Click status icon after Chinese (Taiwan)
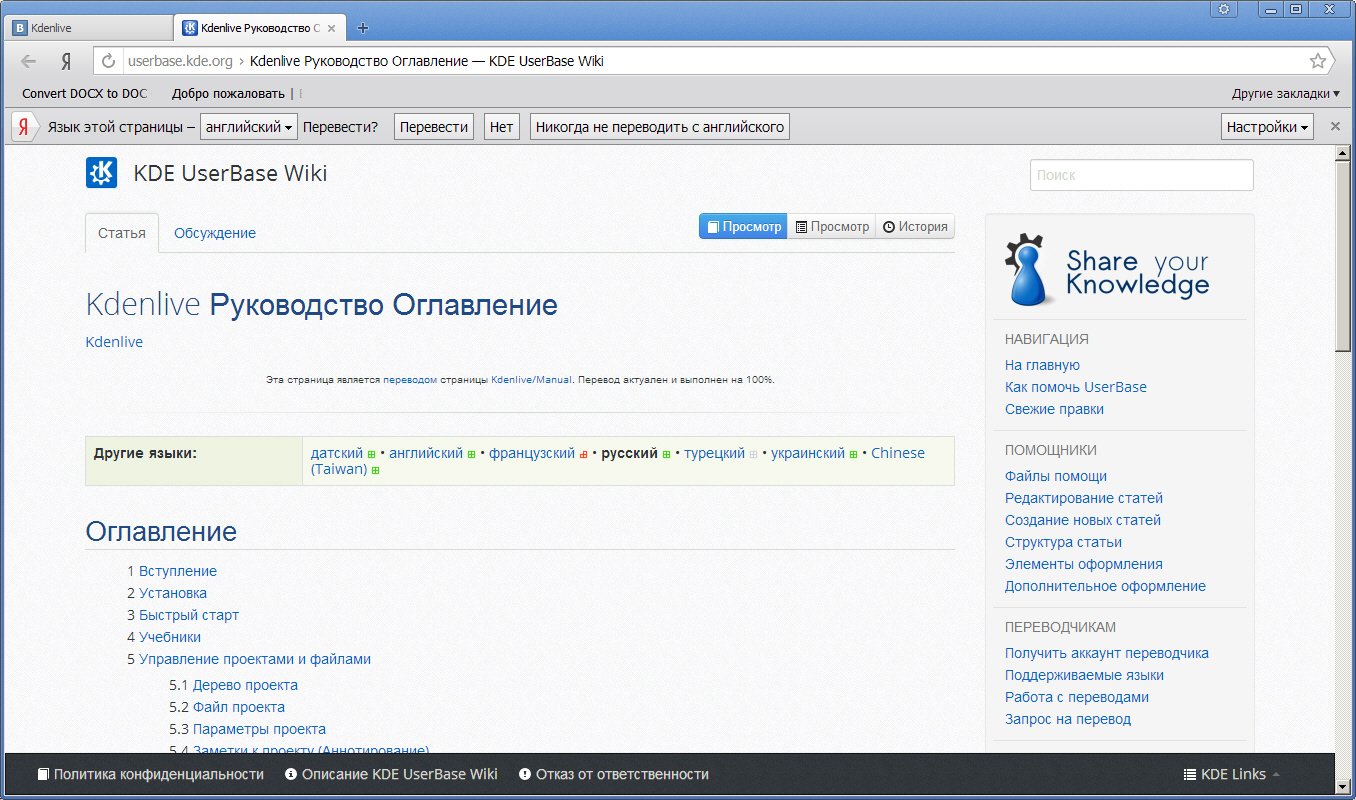This screenshot has height=800, width=1356. point(376,470)
